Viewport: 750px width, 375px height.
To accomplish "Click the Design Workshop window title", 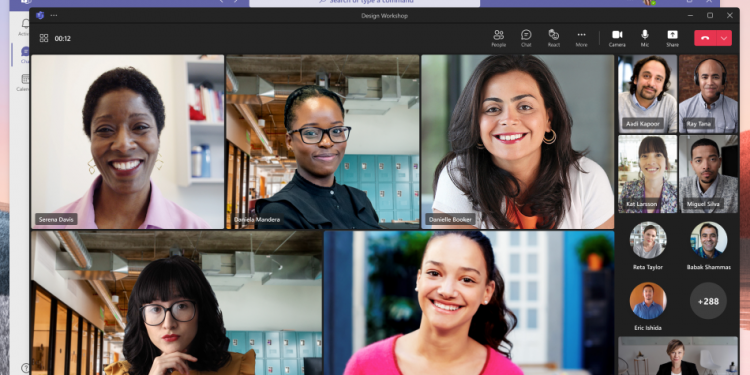I will tap(385, 16).
